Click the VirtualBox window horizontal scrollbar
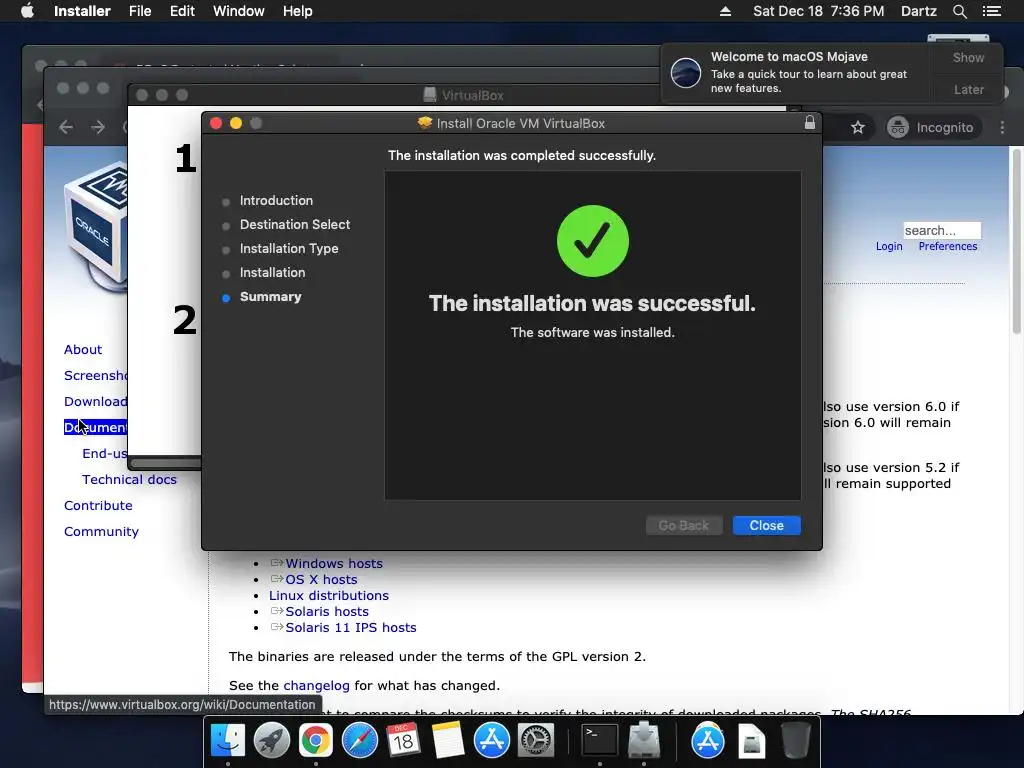1024x768 pixels. pos(165,463)
